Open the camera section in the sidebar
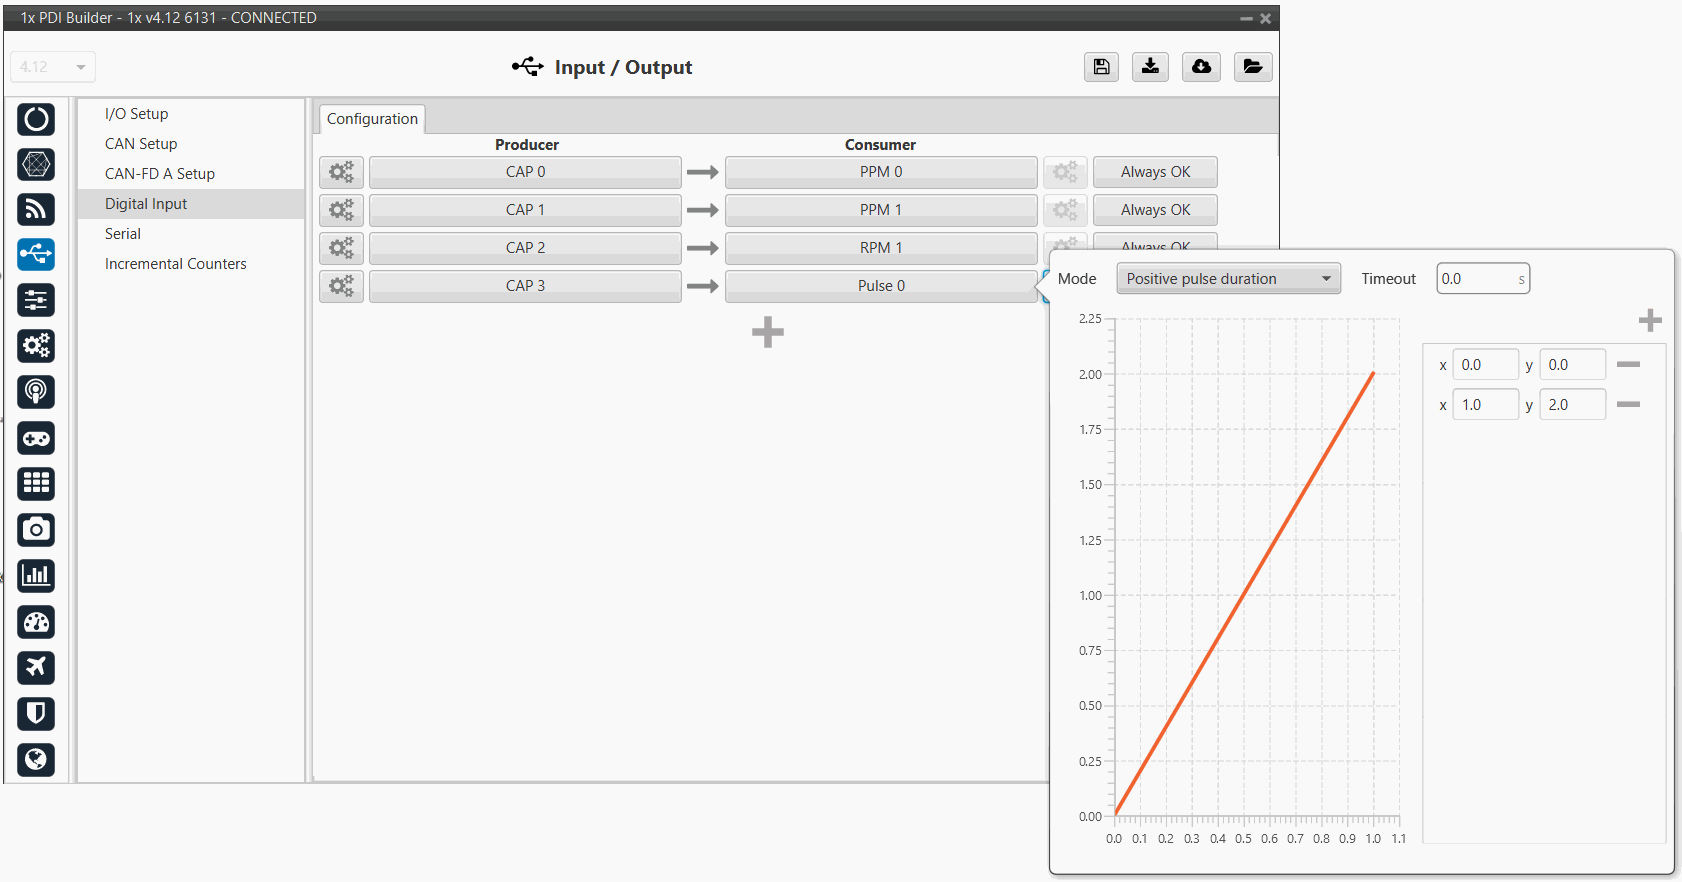 [36, 529]
